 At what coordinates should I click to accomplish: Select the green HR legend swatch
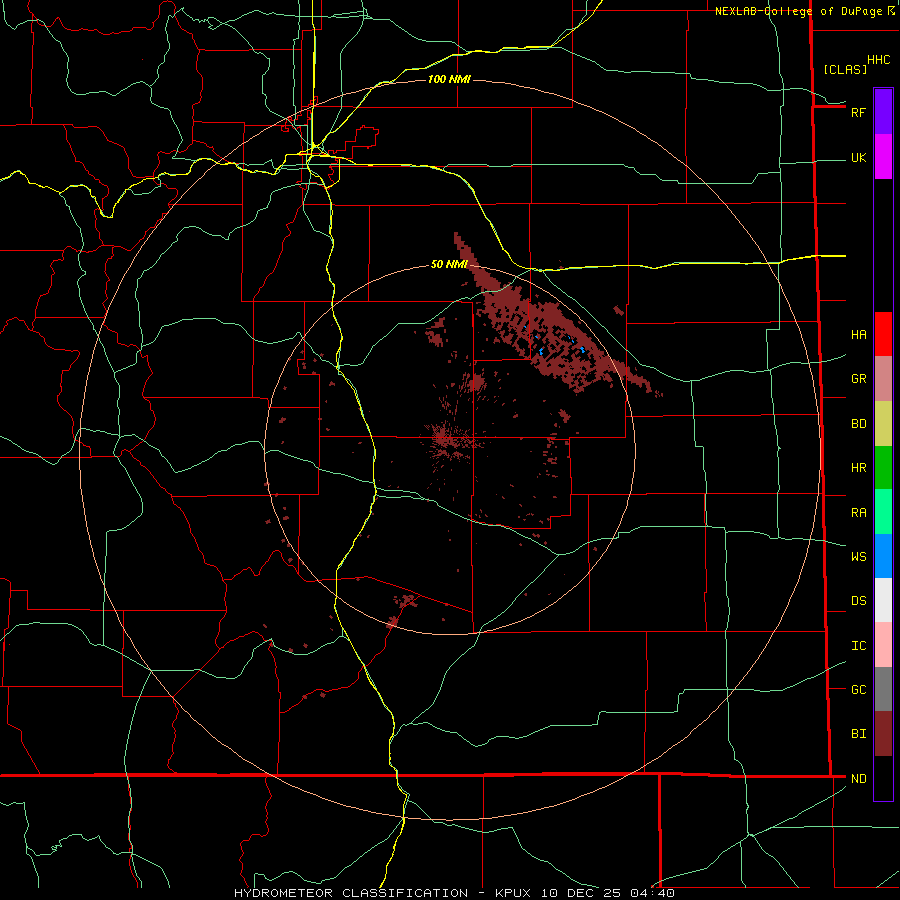point(883,468)
